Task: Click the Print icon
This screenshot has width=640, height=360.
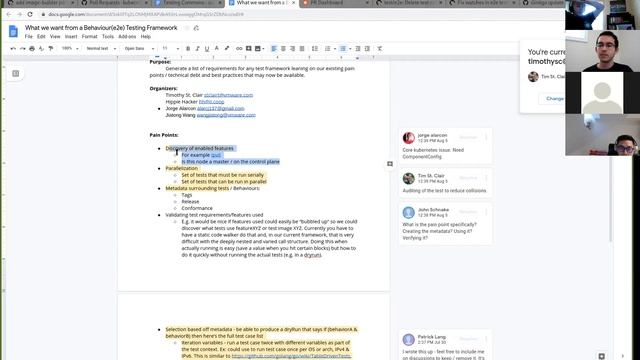Action: (32, 49)
